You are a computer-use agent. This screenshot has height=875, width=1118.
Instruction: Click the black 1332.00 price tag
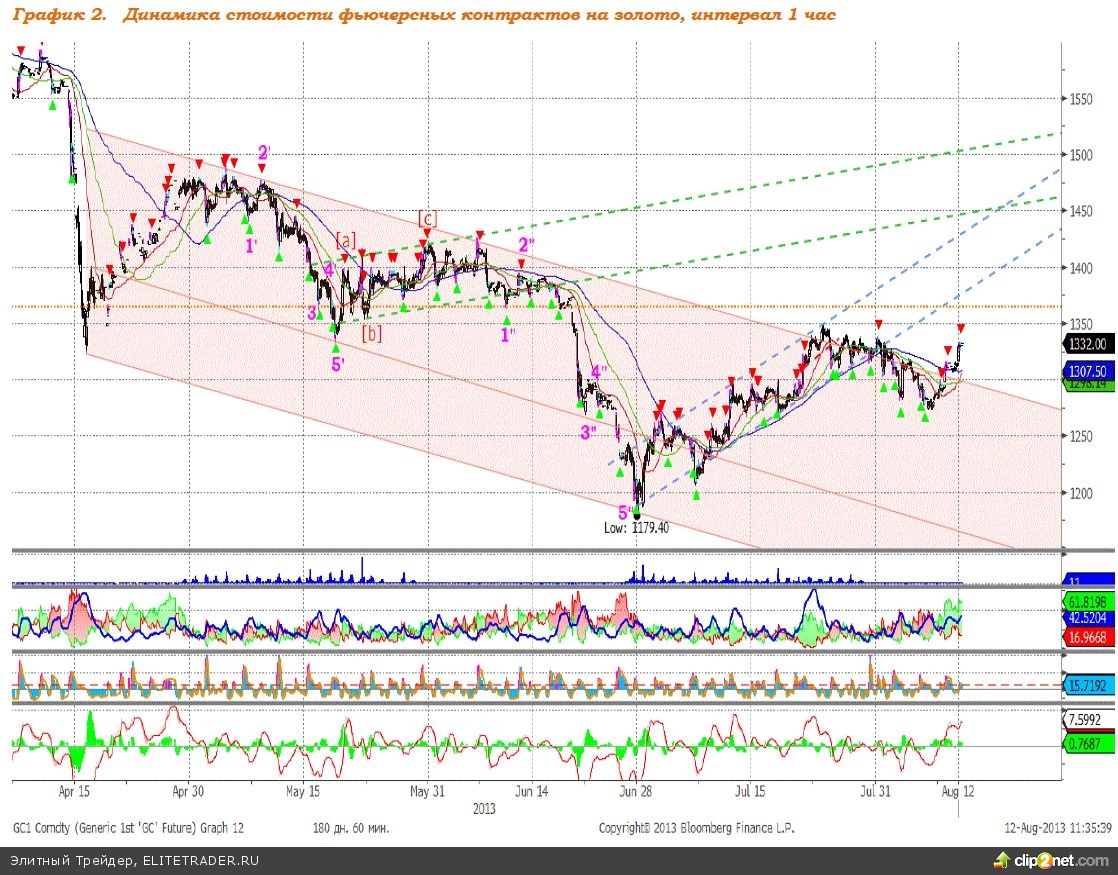pyautogui.click(x=1085, y=343)
